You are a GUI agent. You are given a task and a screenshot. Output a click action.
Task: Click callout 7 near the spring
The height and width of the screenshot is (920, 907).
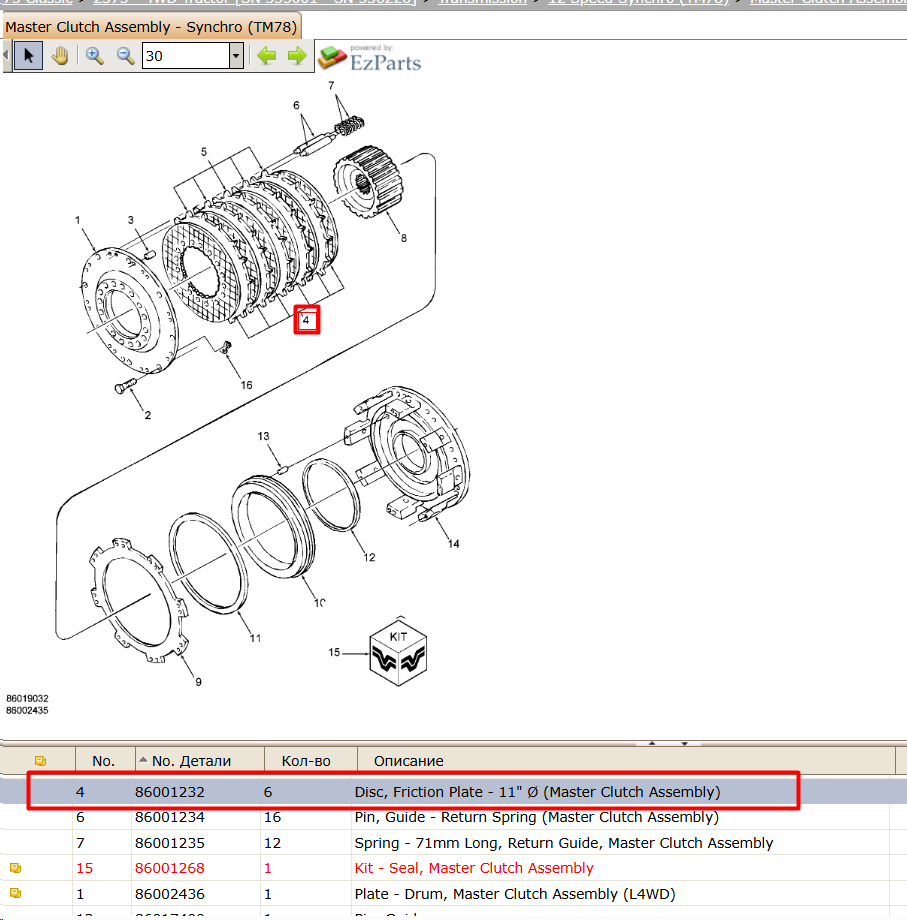331,86
